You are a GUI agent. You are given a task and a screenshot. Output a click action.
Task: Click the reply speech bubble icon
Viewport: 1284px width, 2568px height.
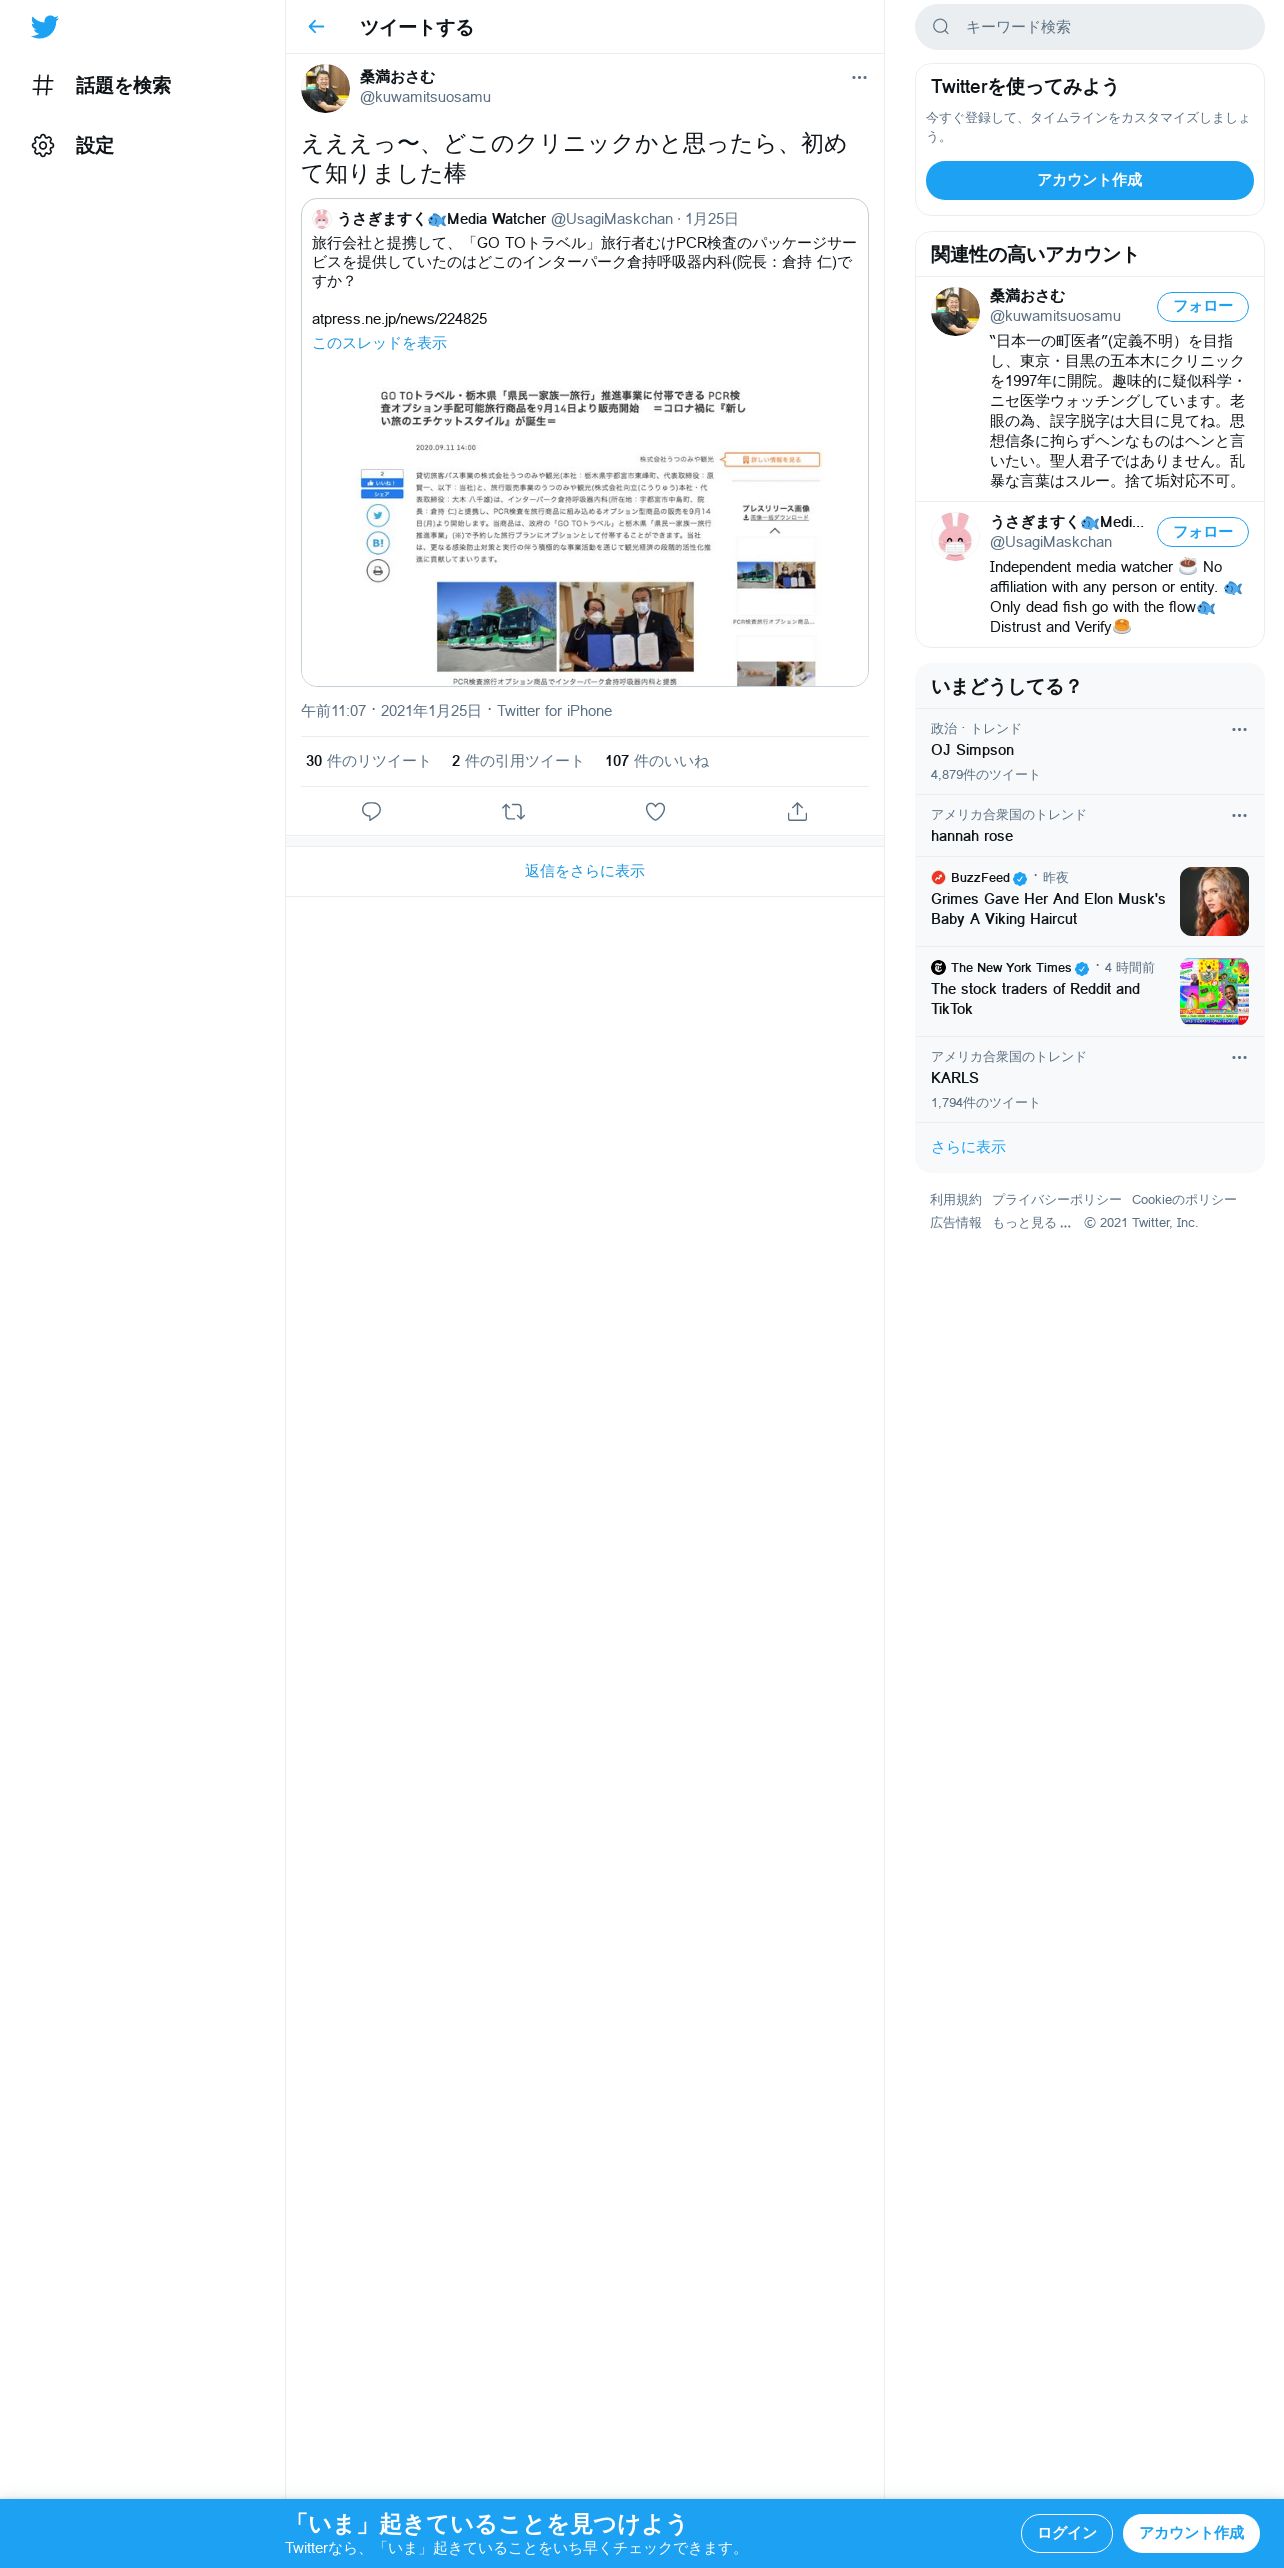tap(371, 811)
